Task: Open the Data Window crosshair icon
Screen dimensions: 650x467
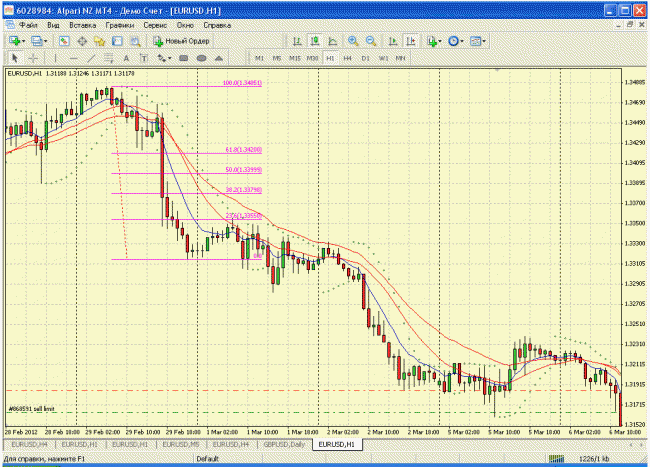Action: 82,41
